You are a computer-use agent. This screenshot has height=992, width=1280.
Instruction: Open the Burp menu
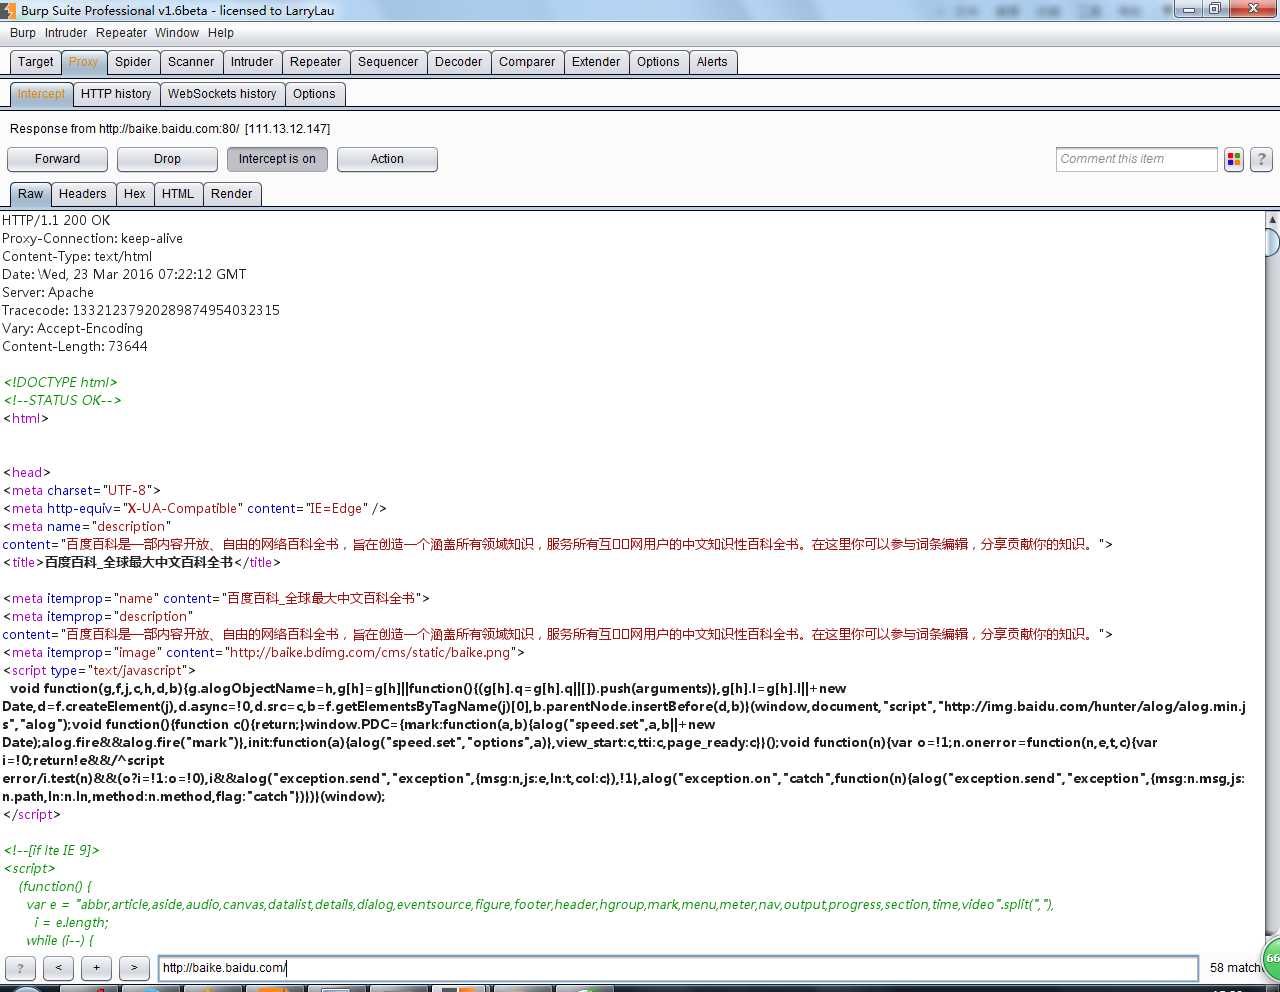[x=22, y=33]
